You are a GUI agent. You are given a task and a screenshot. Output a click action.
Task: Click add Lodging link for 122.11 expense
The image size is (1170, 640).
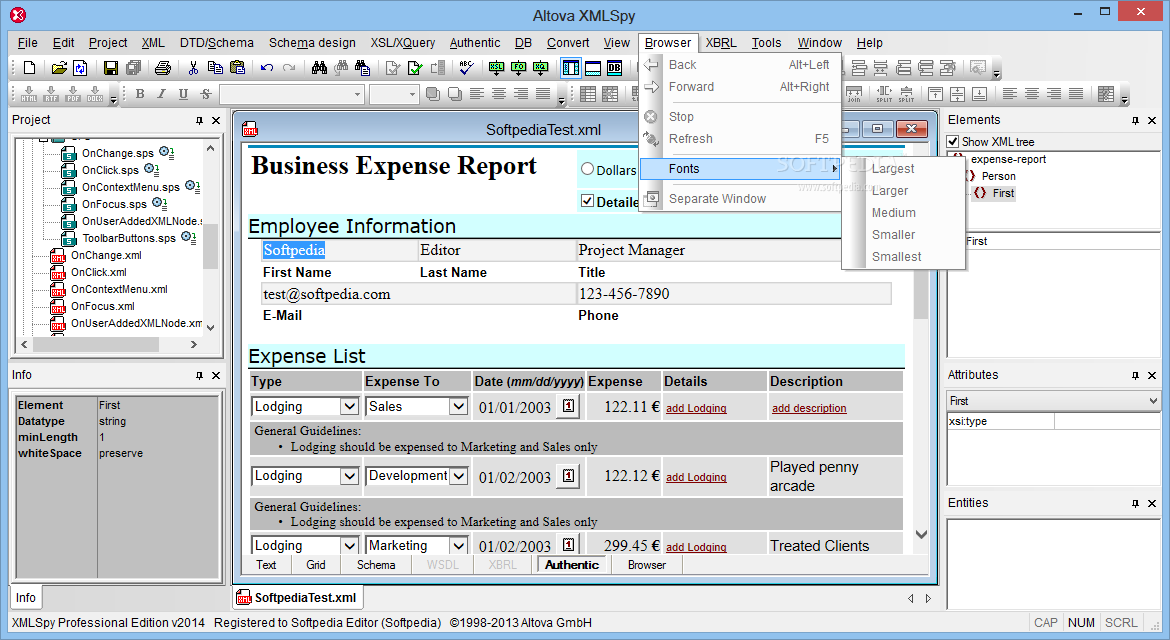click(x=696, y=408)
